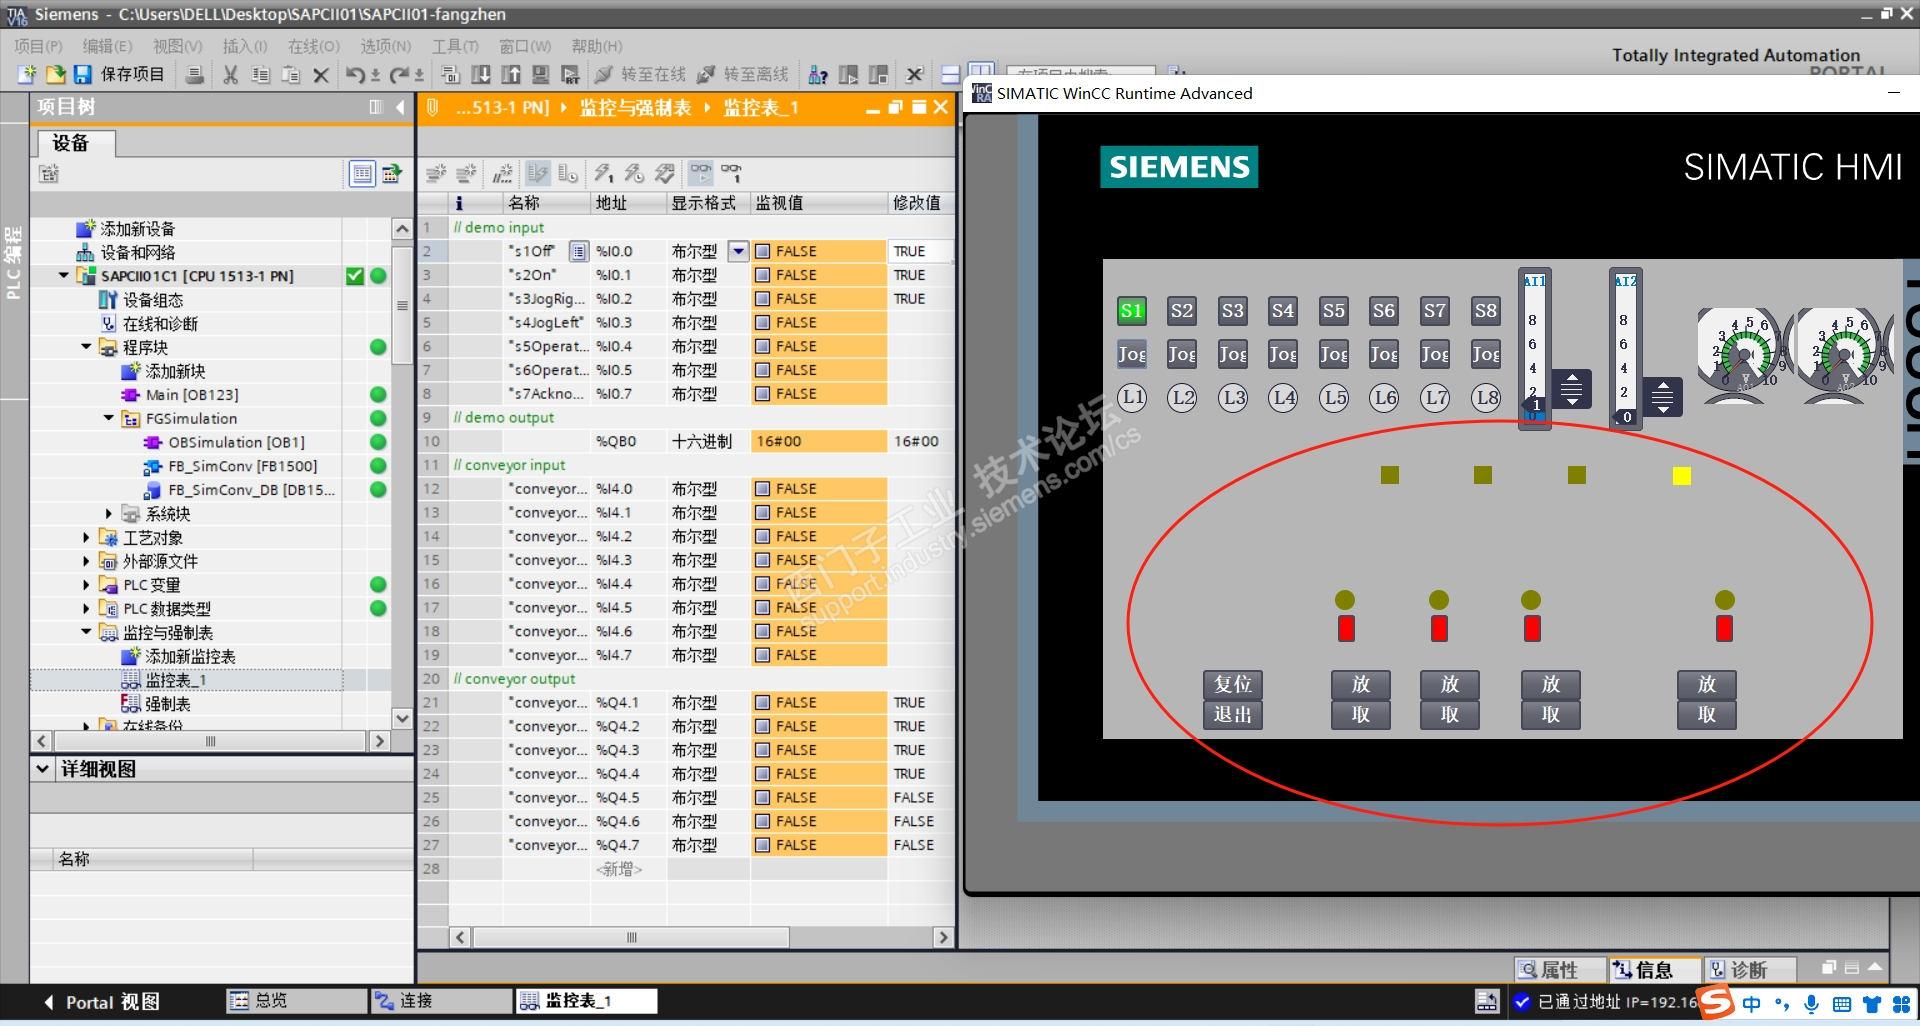Click the Jog button under S3

click(1232, 354)
